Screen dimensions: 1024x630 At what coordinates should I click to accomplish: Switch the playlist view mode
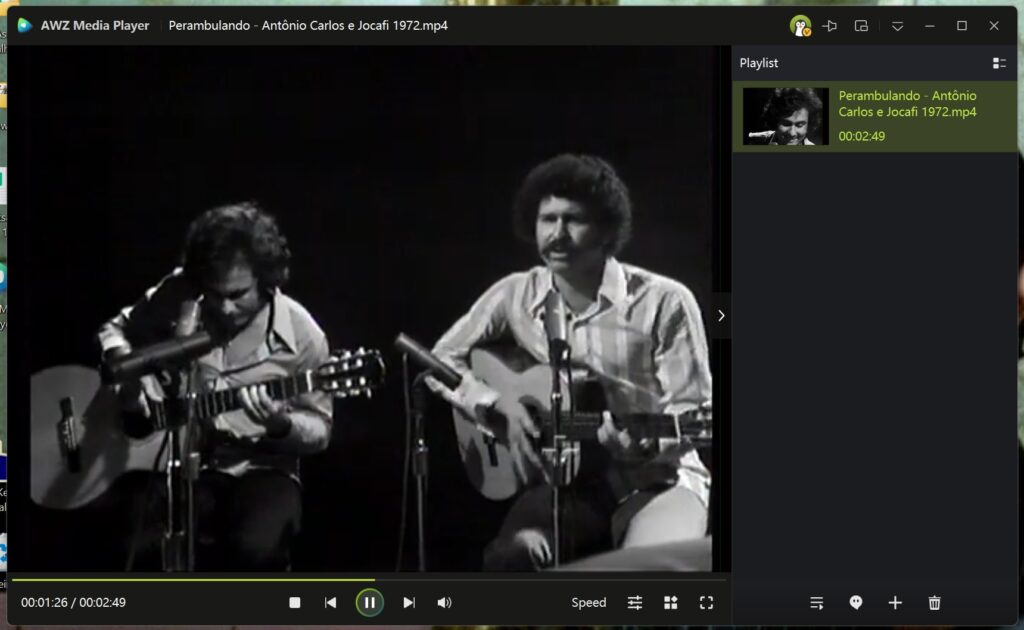pos(999,63)
